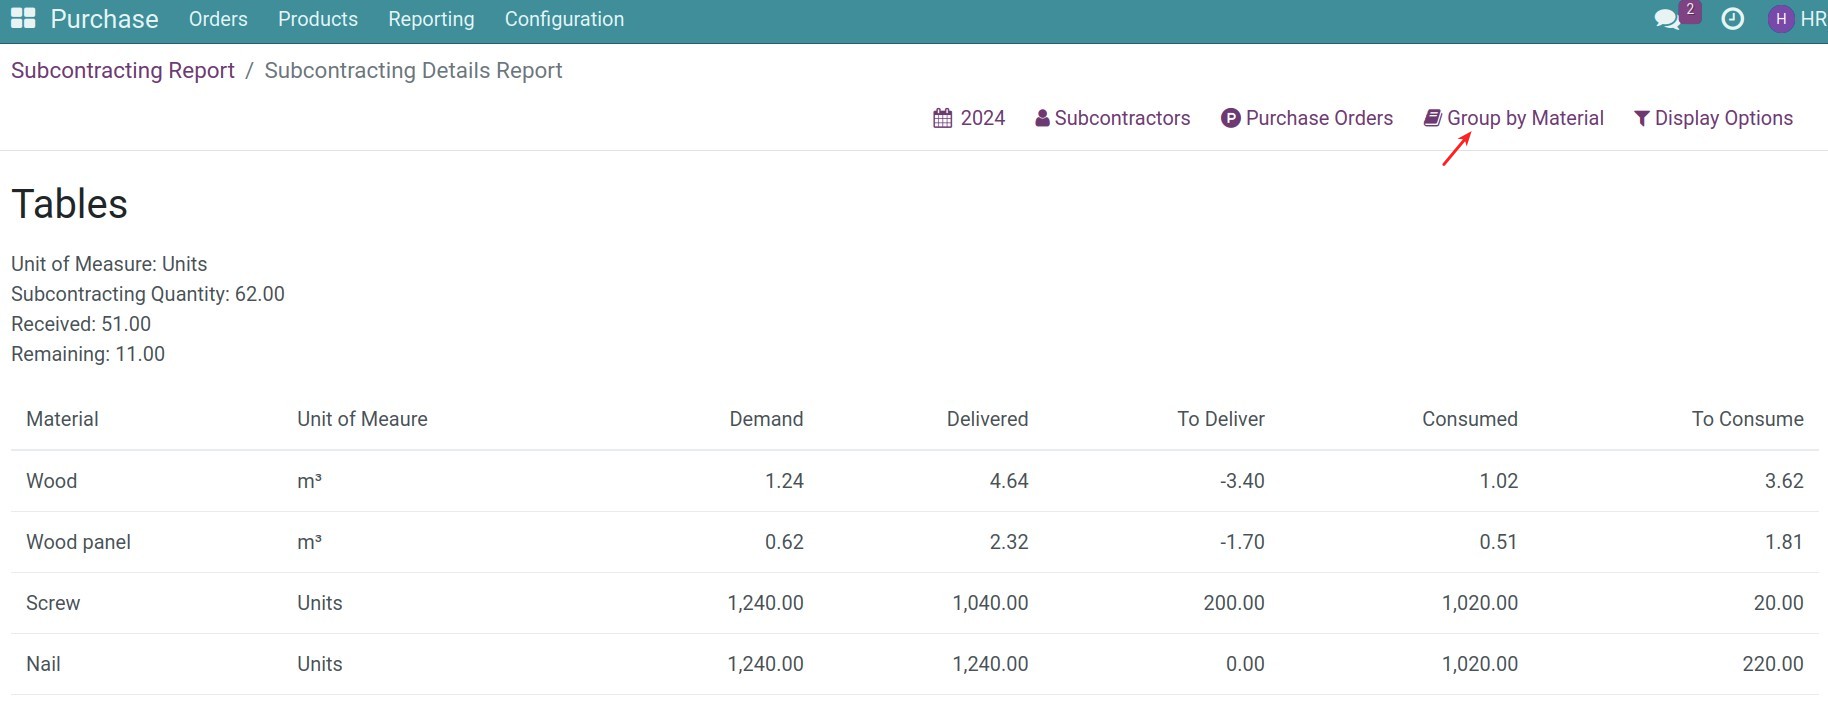This screenshot has width=1828, height=714.
Task: Click the Group by Material book icon
Action: 1432,118
